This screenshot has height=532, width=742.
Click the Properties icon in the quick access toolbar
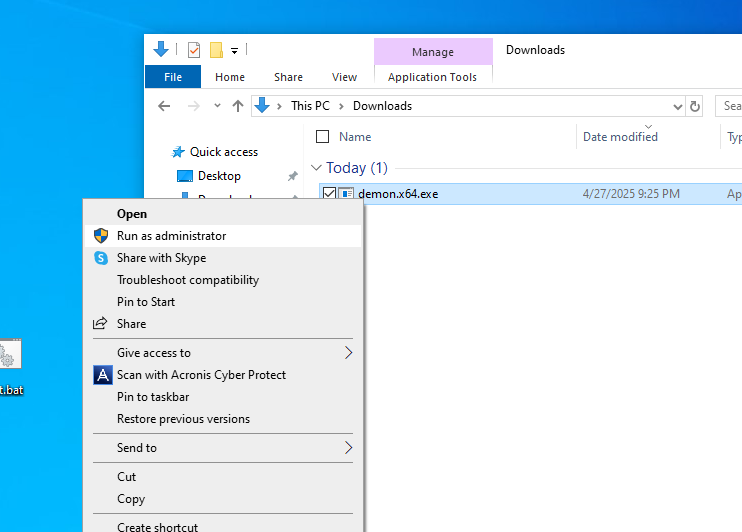tap(194, 50)
